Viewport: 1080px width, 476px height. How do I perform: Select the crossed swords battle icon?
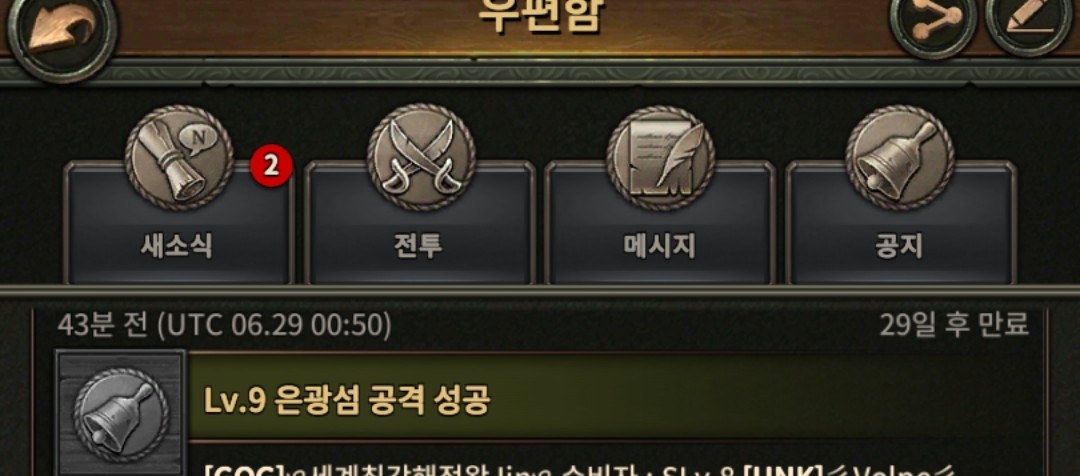click(x=421, y=158)
